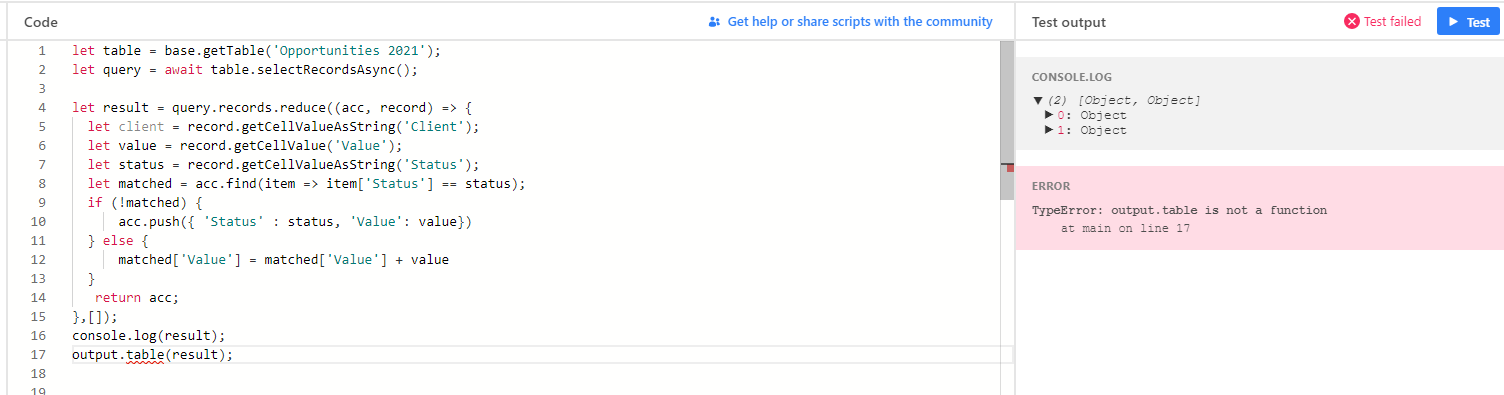Click return acc on line 14
1504x395 pixels.
pyautogui.click(x=137, y=298)
